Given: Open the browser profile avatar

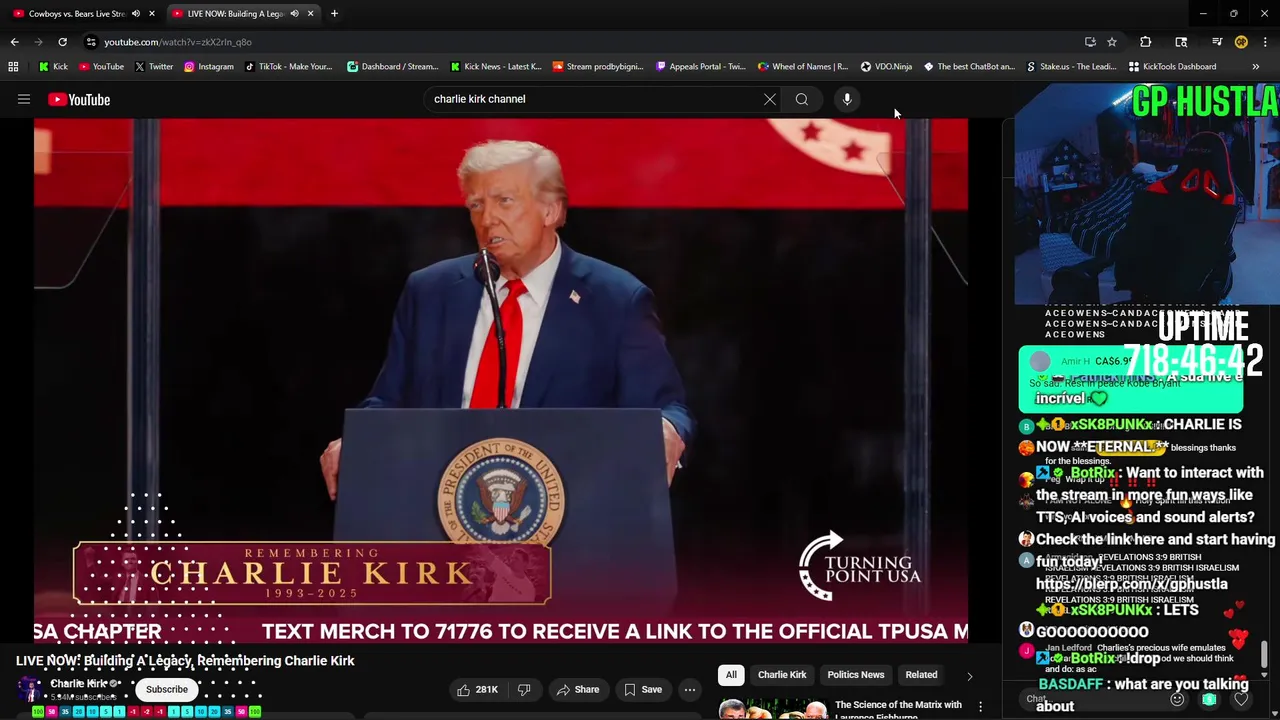Looking at the screenshot, I should point(1241,42).
